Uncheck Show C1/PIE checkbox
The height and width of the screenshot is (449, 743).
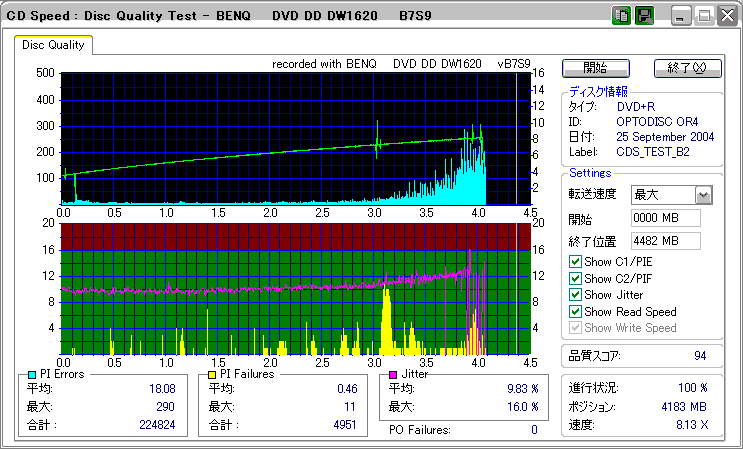point(575,262)
